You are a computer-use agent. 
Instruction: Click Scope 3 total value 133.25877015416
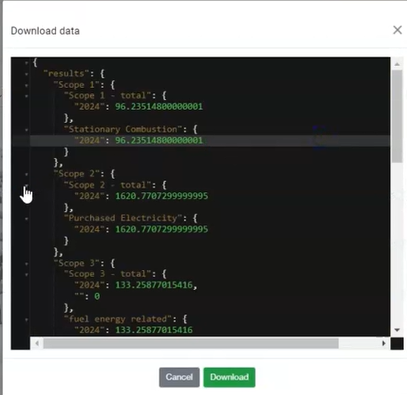(x=154, y=285)
